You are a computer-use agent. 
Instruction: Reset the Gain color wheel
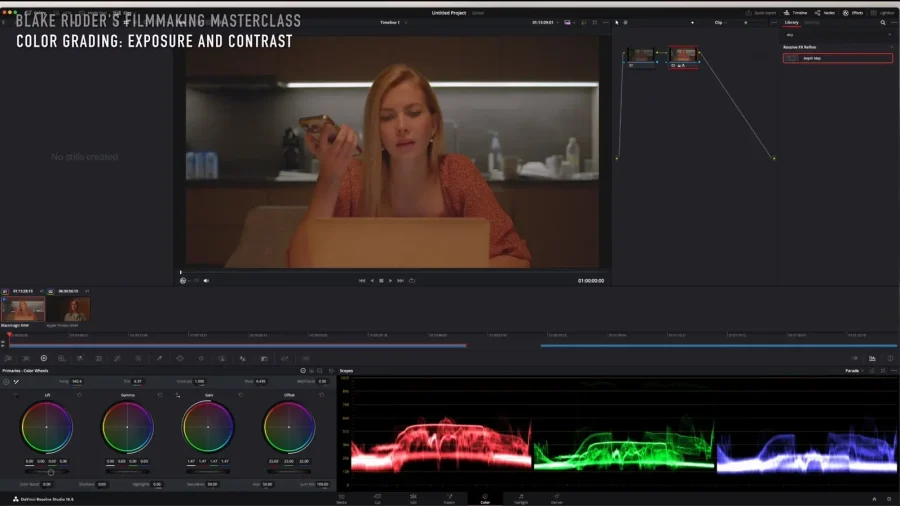point(240,395)
